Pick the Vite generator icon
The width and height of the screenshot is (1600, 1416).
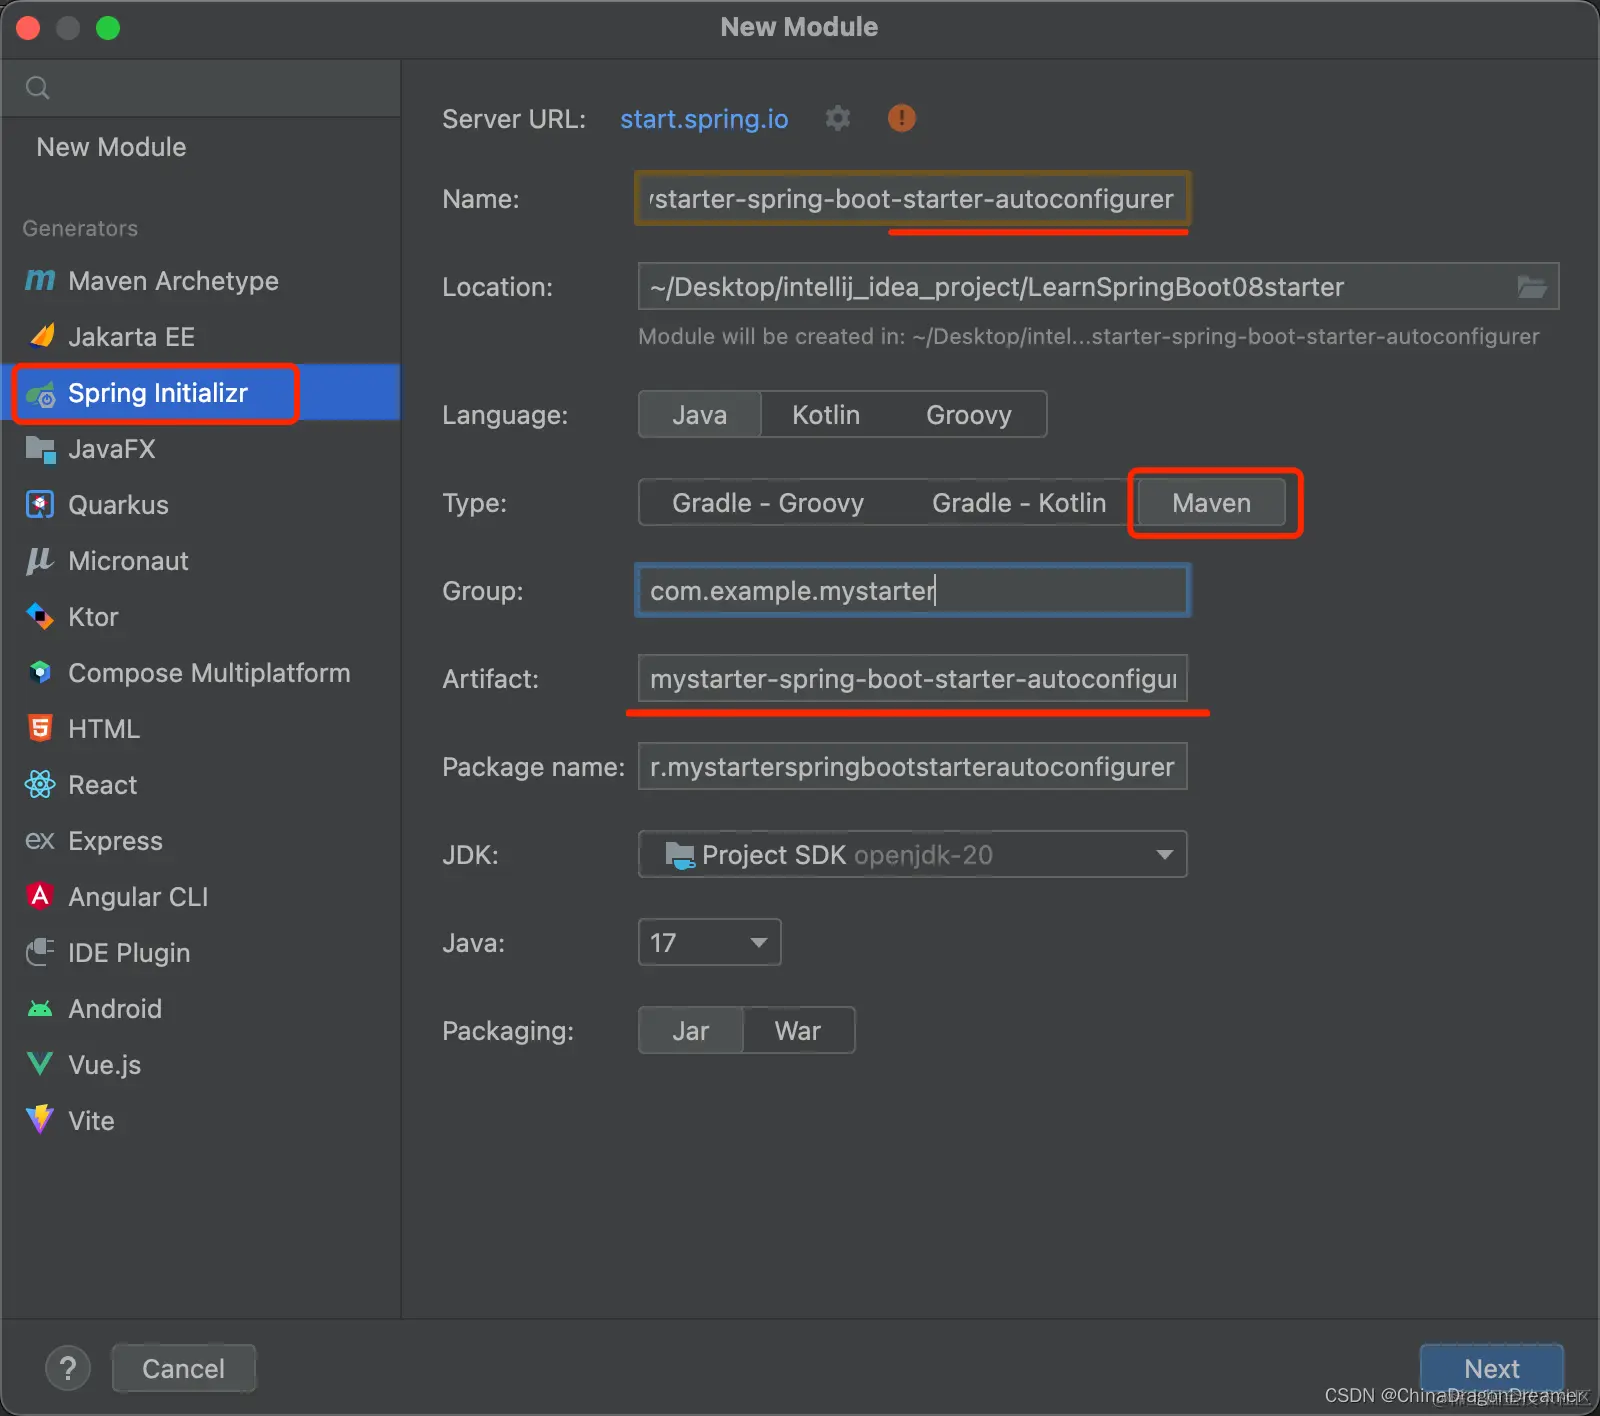[x=40, y=1120]
